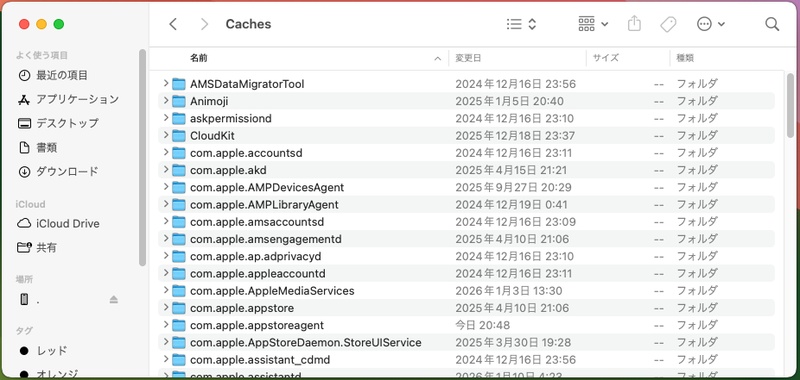This screenshot has height=380, width=800.
Task: Open the group-by grid dropdown
Action: point(593,24)
